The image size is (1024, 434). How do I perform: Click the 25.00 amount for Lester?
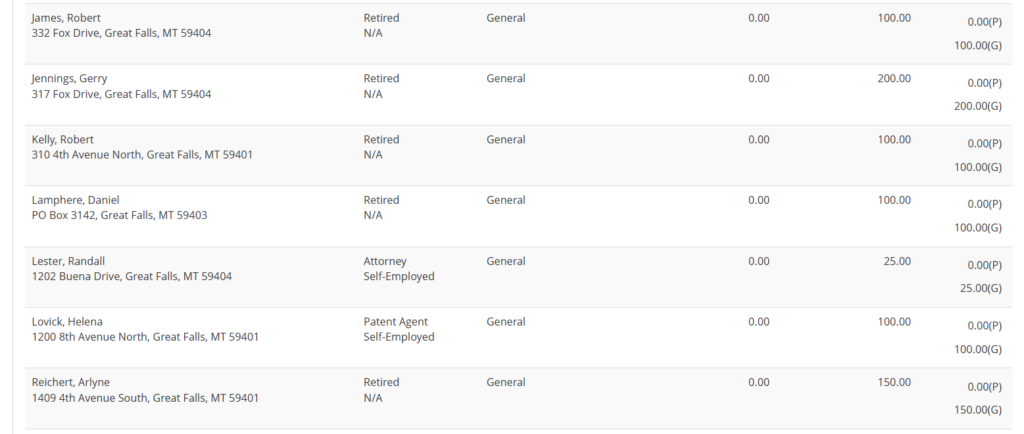point(897,261)
